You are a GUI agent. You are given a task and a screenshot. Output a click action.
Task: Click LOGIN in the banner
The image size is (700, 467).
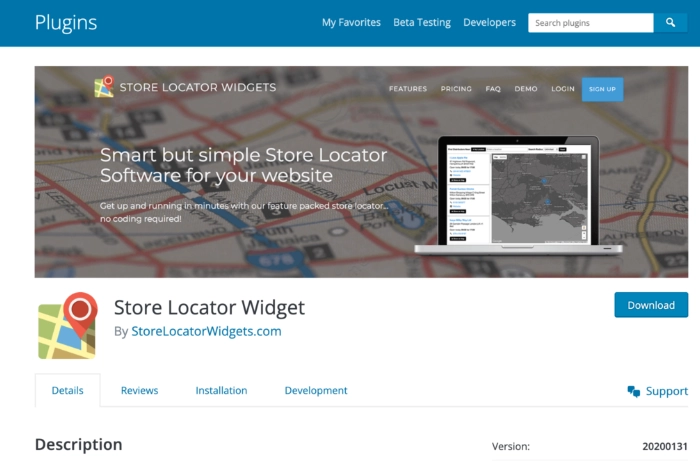[x=562, y=89]
